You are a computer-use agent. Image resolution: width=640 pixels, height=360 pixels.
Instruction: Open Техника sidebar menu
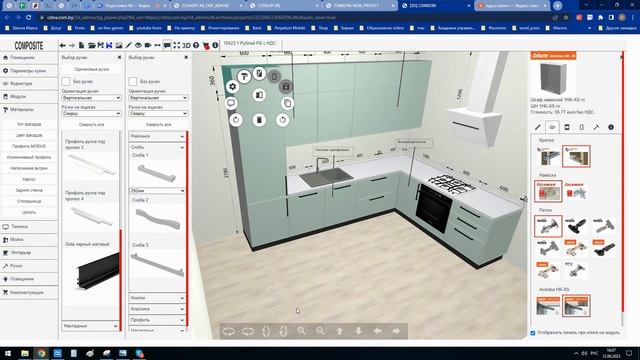(x=29, y=227)
